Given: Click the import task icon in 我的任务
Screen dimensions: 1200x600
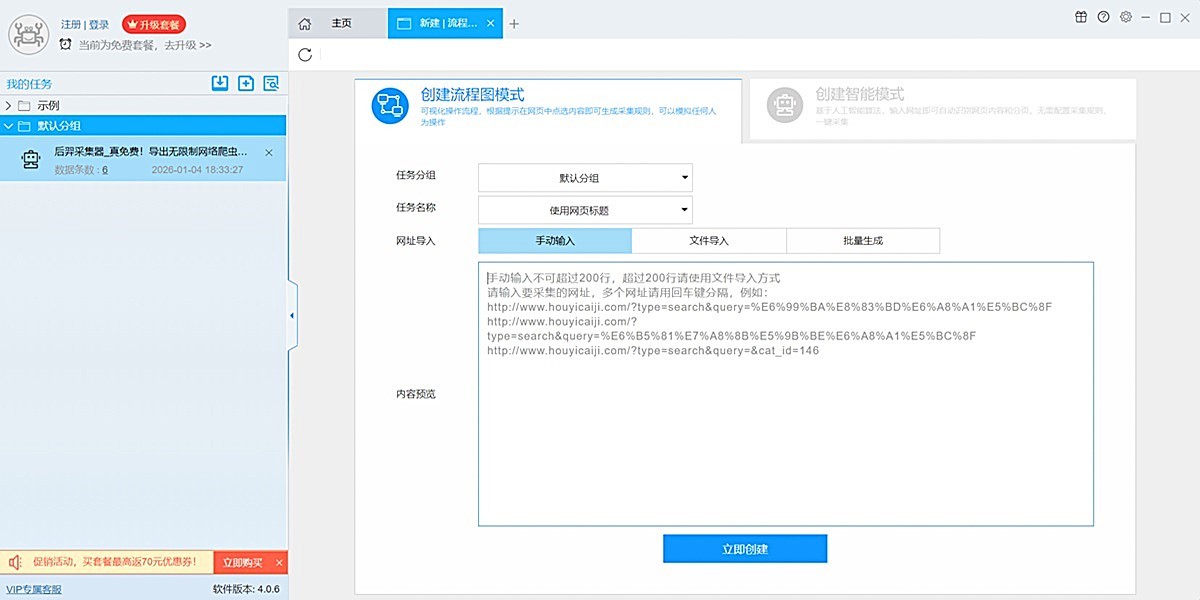Looking at the screenshot, I should [220, 84].
